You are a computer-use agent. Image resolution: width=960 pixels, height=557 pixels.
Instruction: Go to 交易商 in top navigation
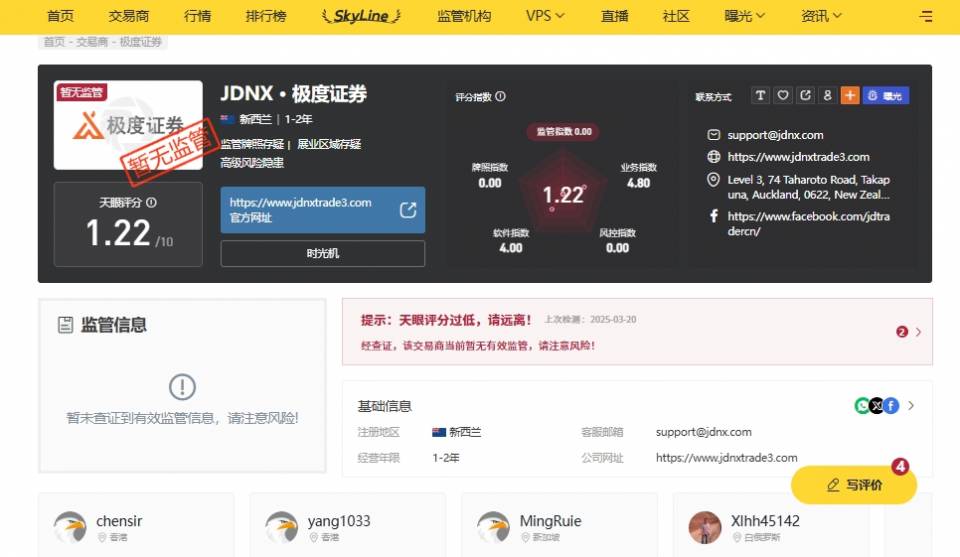[x=129, y=16]
